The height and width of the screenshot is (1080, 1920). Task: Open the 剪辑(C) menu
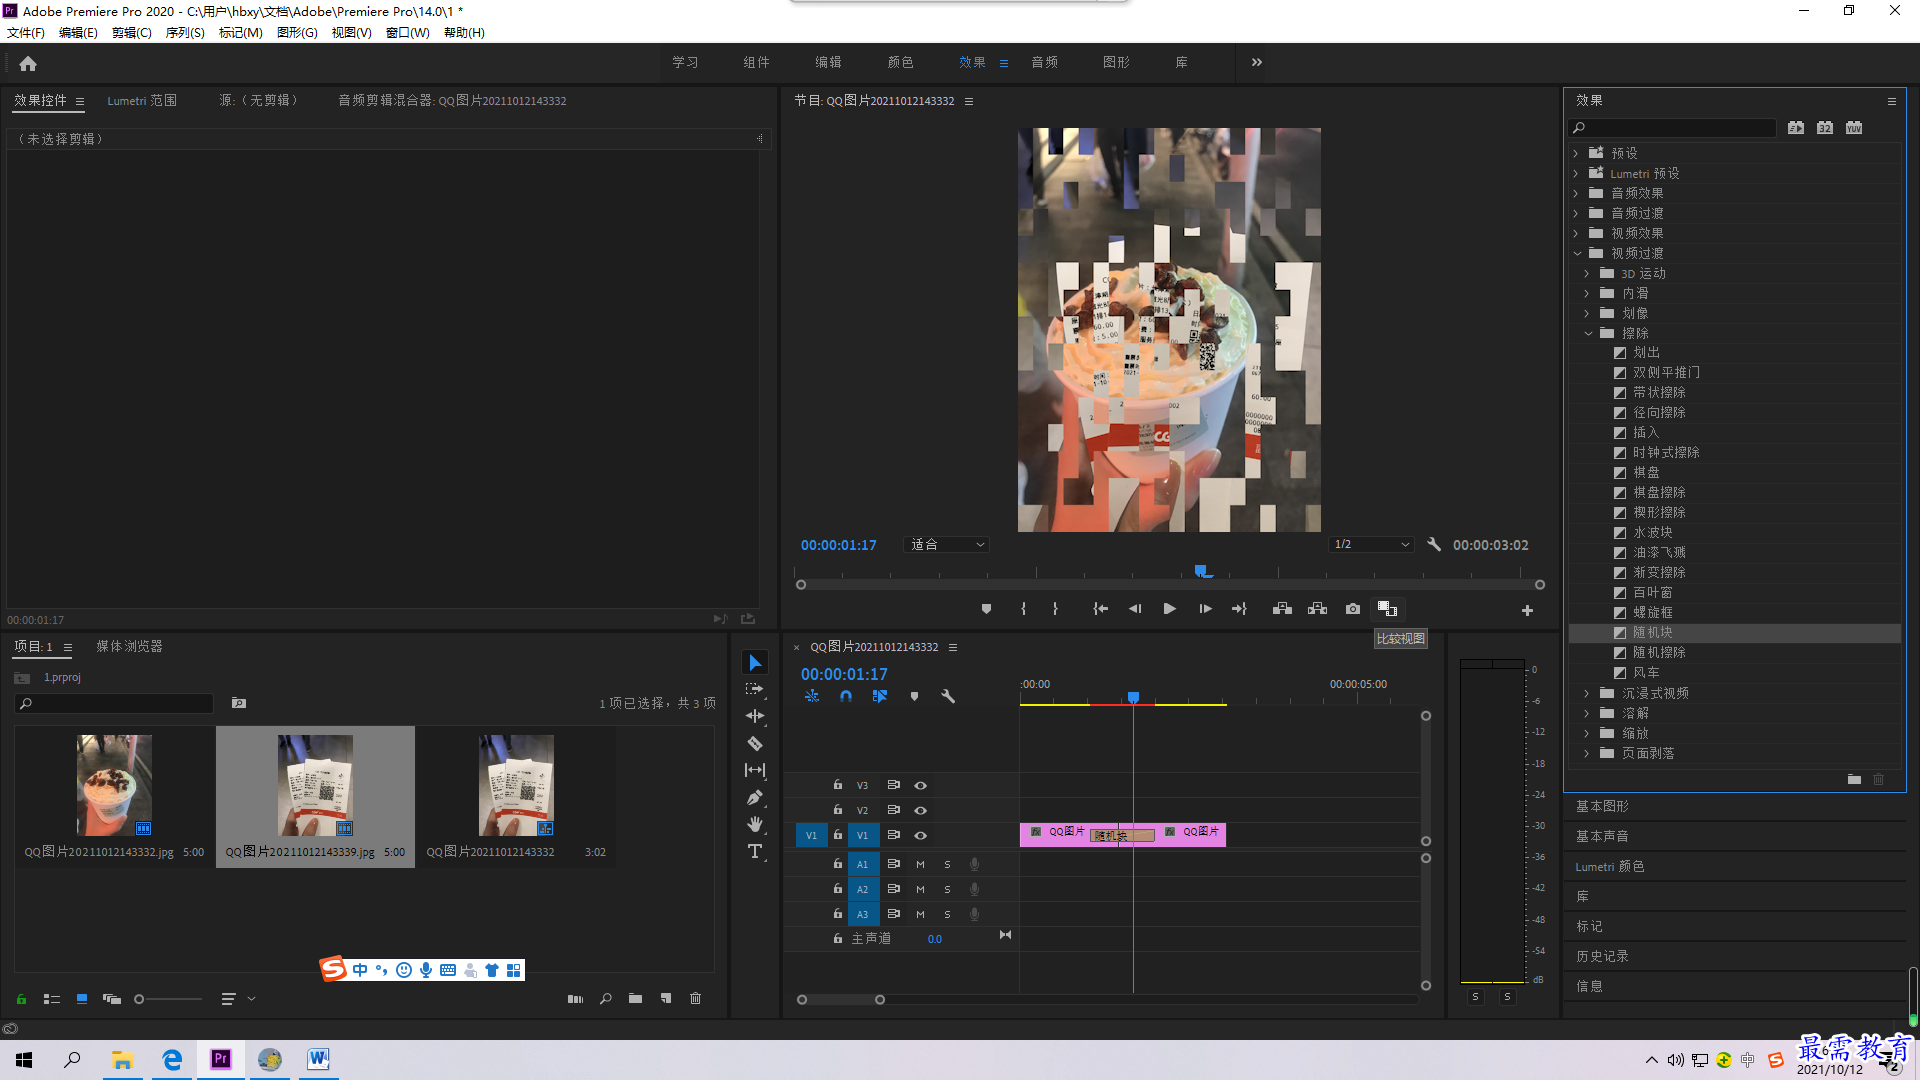[131, 32]
